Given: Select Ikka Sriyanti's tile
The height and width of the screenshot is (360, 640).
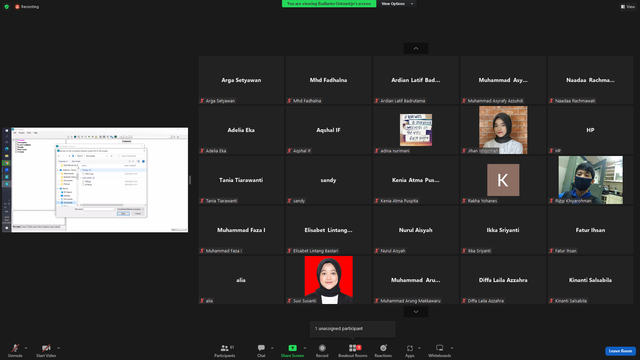Looking at the screenshot, I should (x=503, y=230).
